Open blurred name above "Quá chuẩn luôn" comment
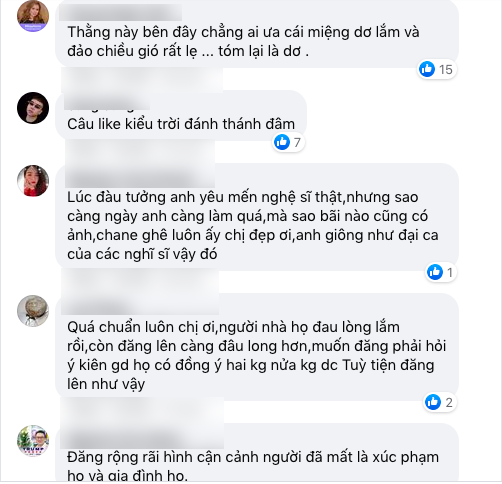The width and height of the screenshot is (502, 484). (x=140, y=307)
